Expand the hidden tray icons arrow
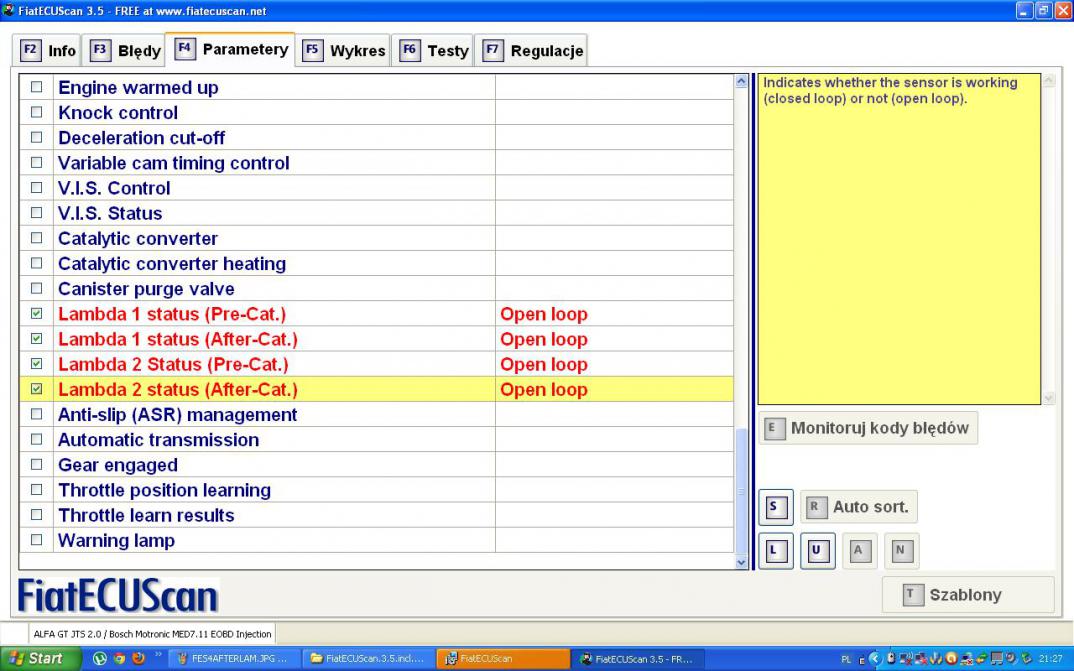 point(875,659)
